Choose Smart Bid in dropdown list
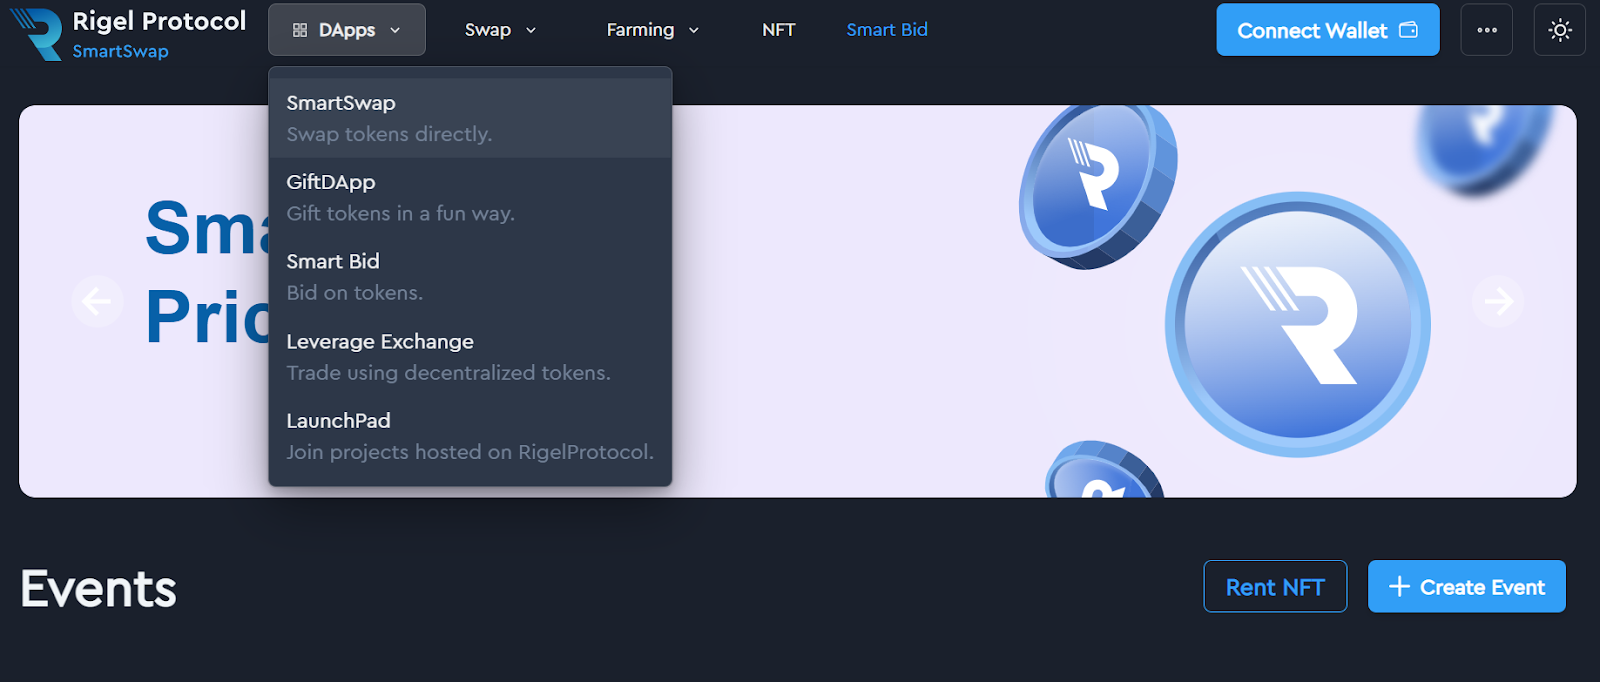1600x682 pixels. click(470, 277)
